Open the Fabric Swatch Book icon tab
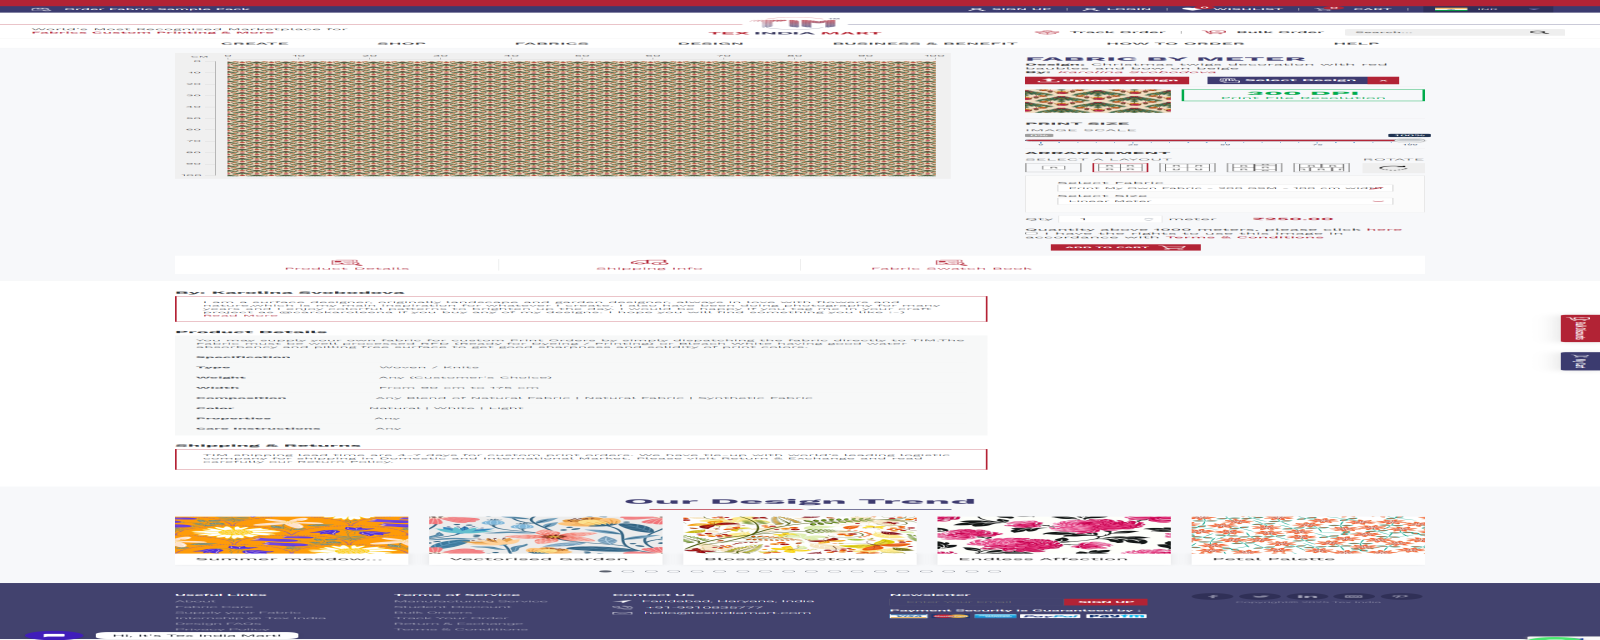The image size is (1600, 640). pos(950,262)
